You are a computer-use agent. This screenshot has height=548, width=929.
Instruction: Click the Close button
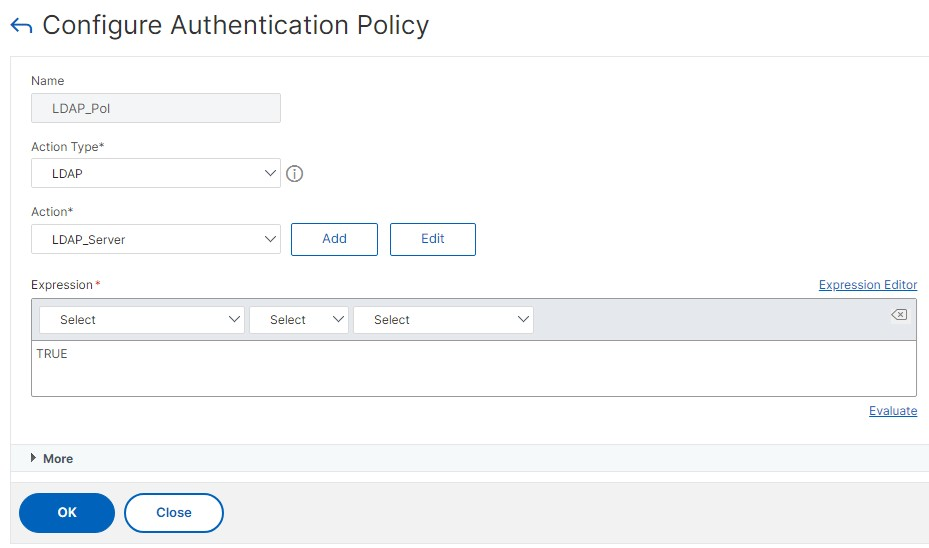174,513
